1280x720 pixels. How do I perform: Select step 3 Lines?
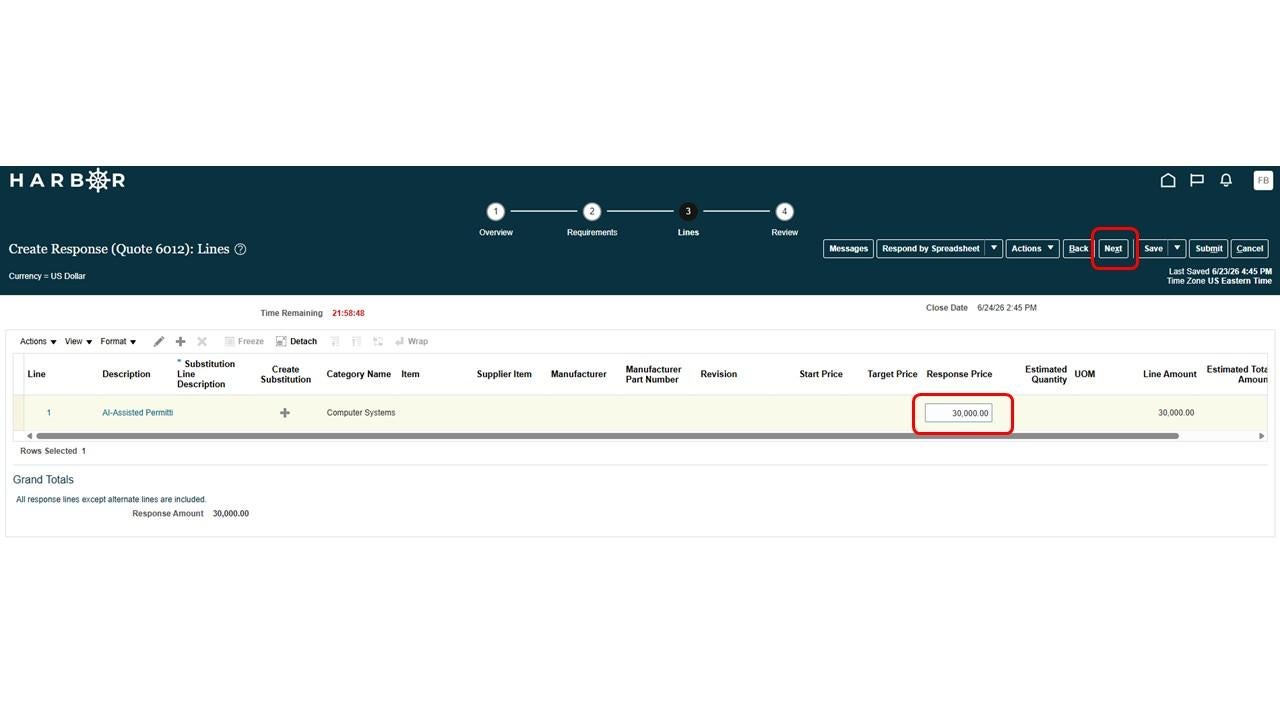click(688, 211)
